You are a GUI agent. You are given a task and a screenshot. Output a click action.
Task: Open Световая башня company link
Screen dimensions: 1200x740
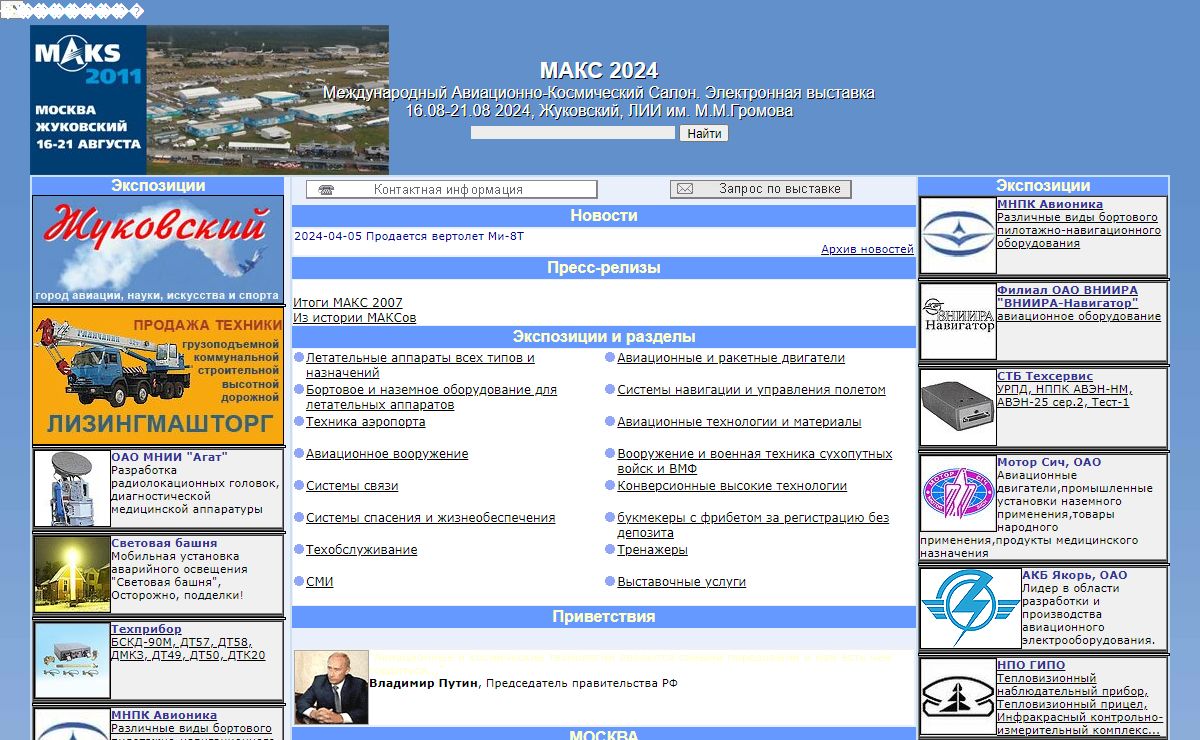pyautogui.click(x=164, y=543)
